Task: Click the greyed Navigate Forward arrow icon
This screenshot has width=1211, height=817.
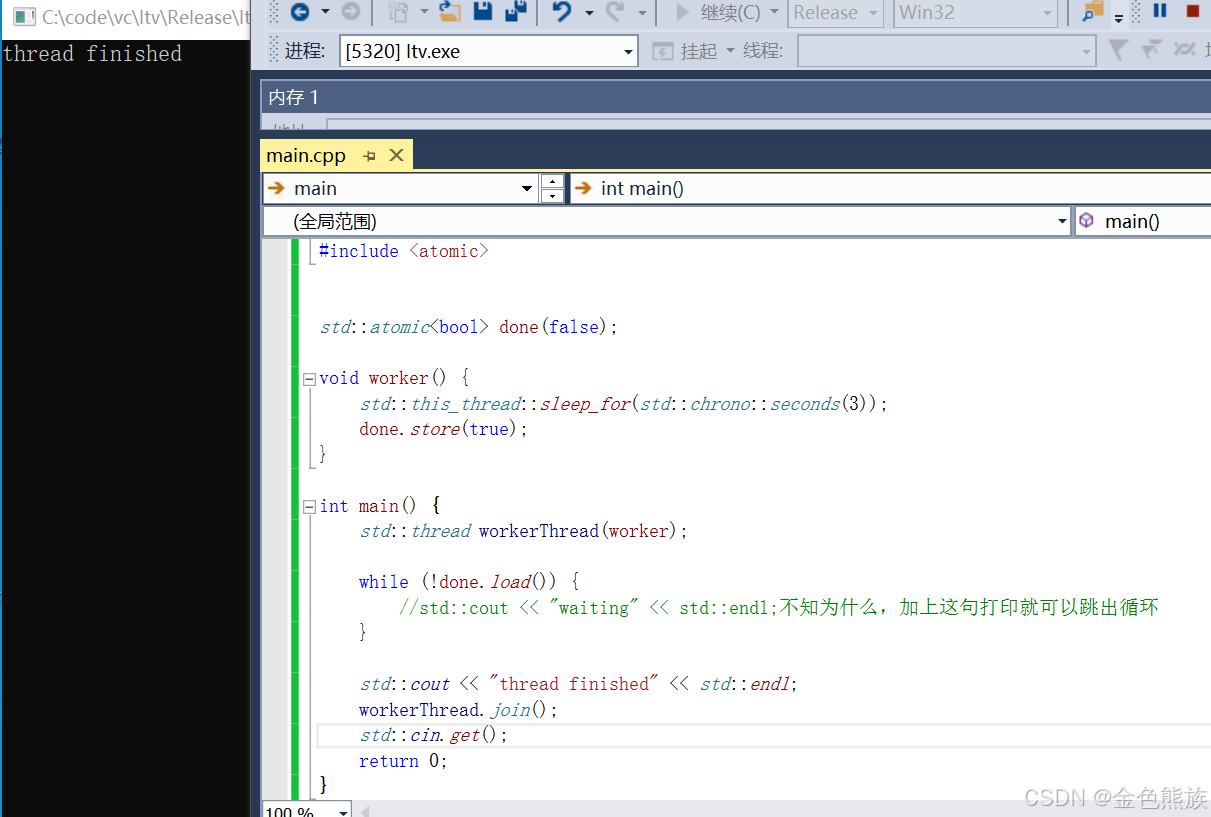Action: (x=351, y=12)
